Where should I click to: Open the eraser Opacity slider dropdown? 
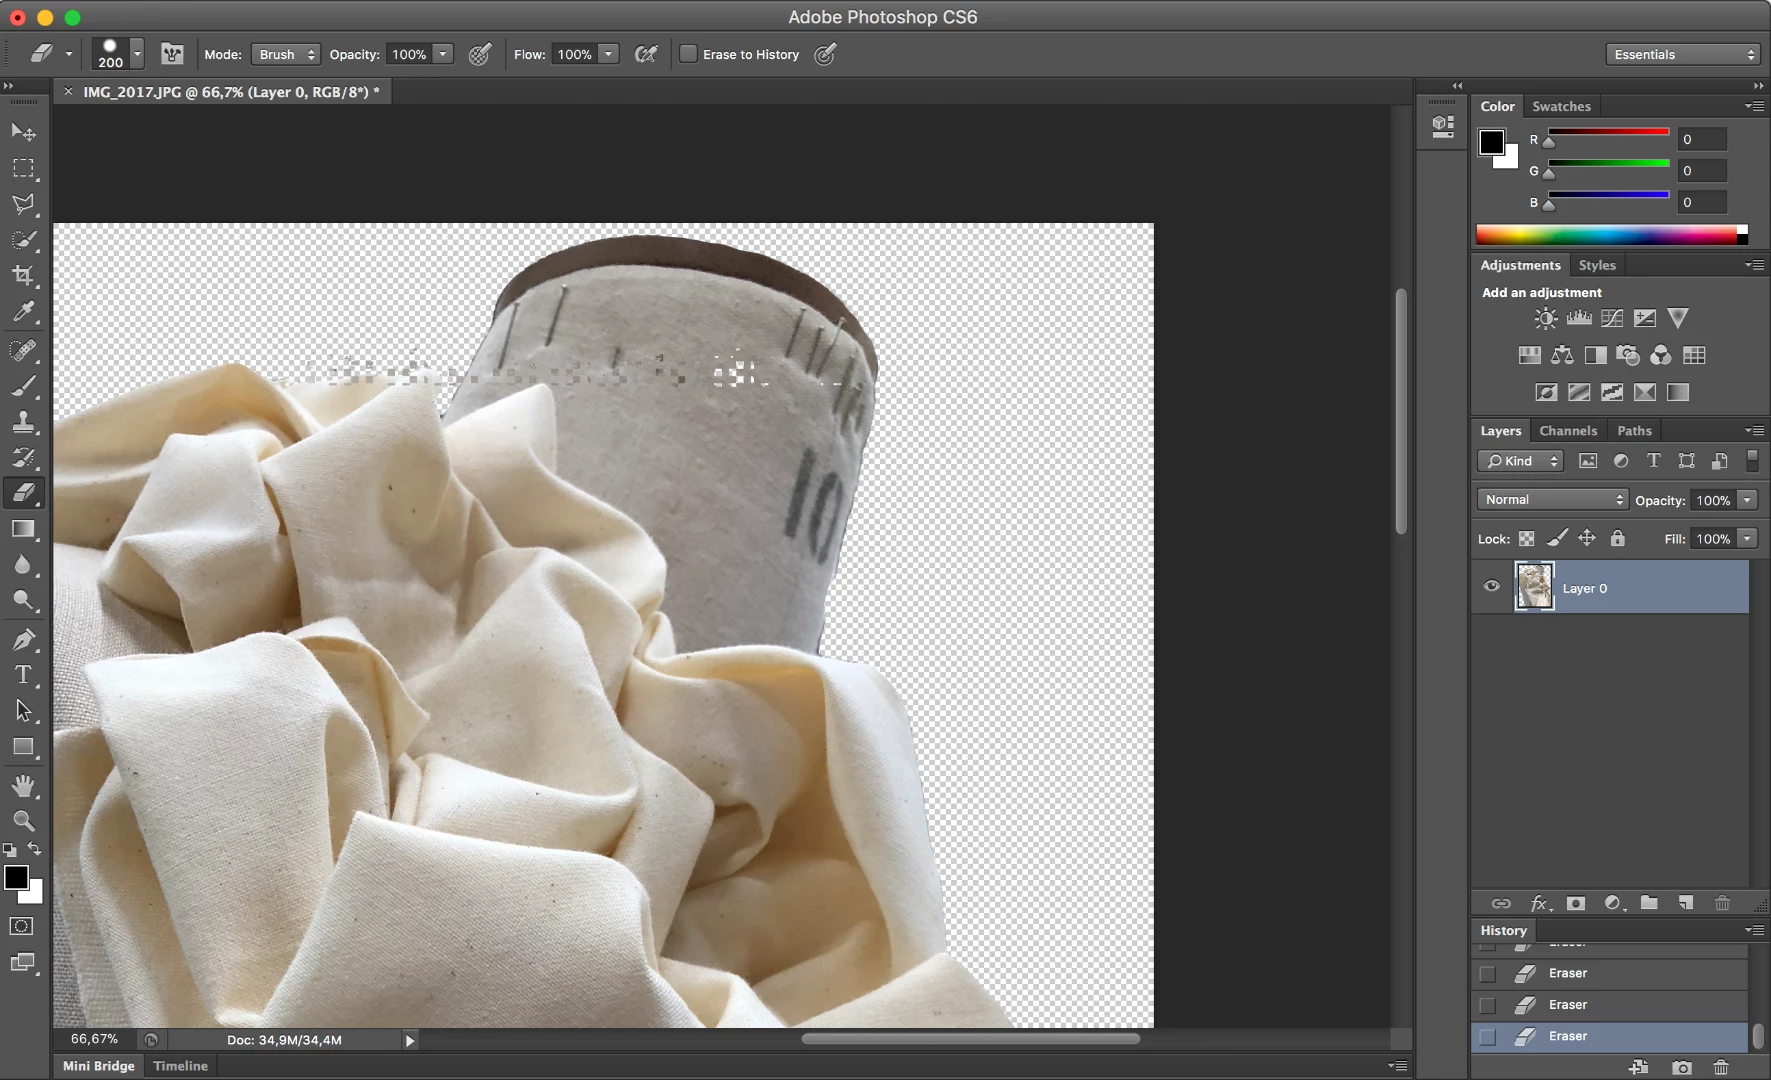pos(443,54)
